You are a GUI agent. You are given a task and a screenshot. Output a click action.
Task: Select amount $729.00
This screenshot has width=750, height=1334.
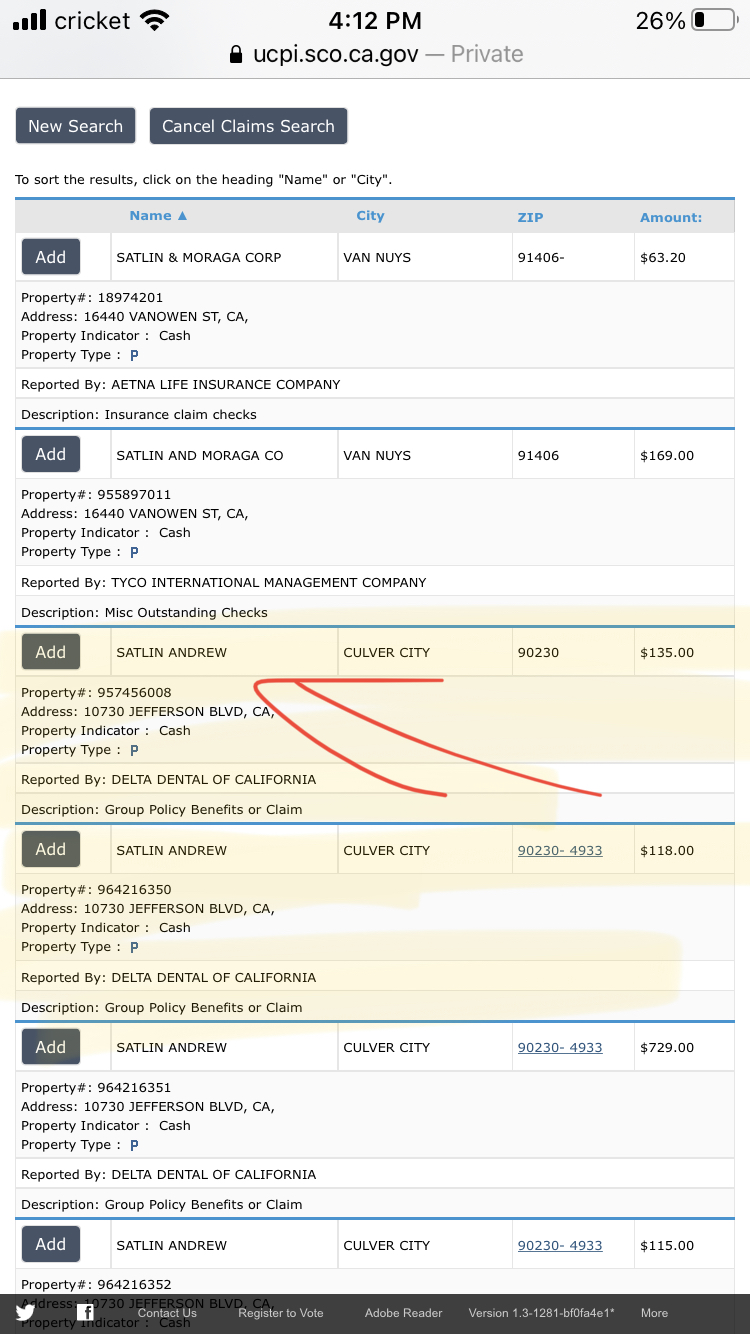tap(667, 1047)
